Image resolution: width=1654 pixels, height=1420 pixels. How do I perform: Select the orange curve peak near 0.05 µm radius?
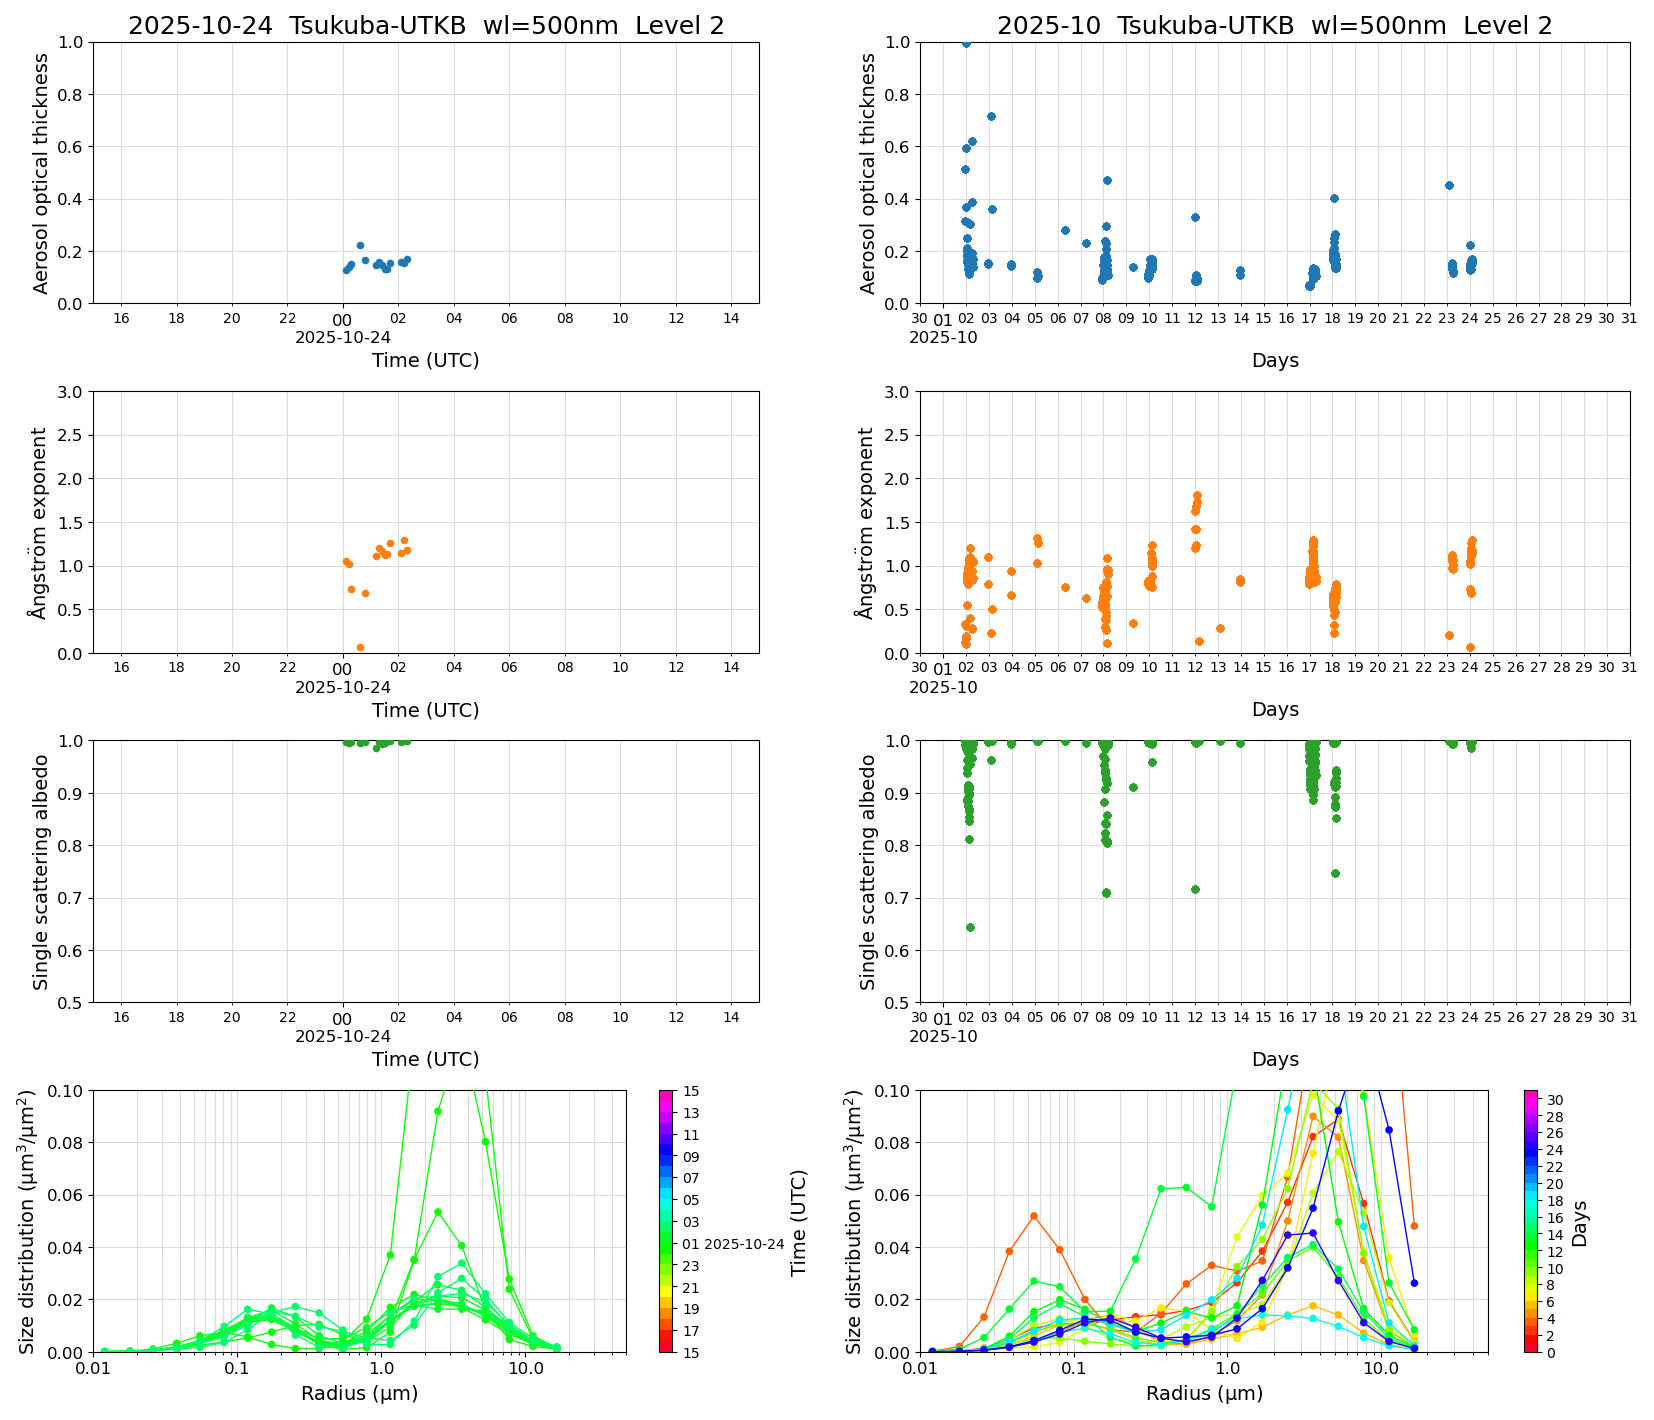click(1034, 1216)
